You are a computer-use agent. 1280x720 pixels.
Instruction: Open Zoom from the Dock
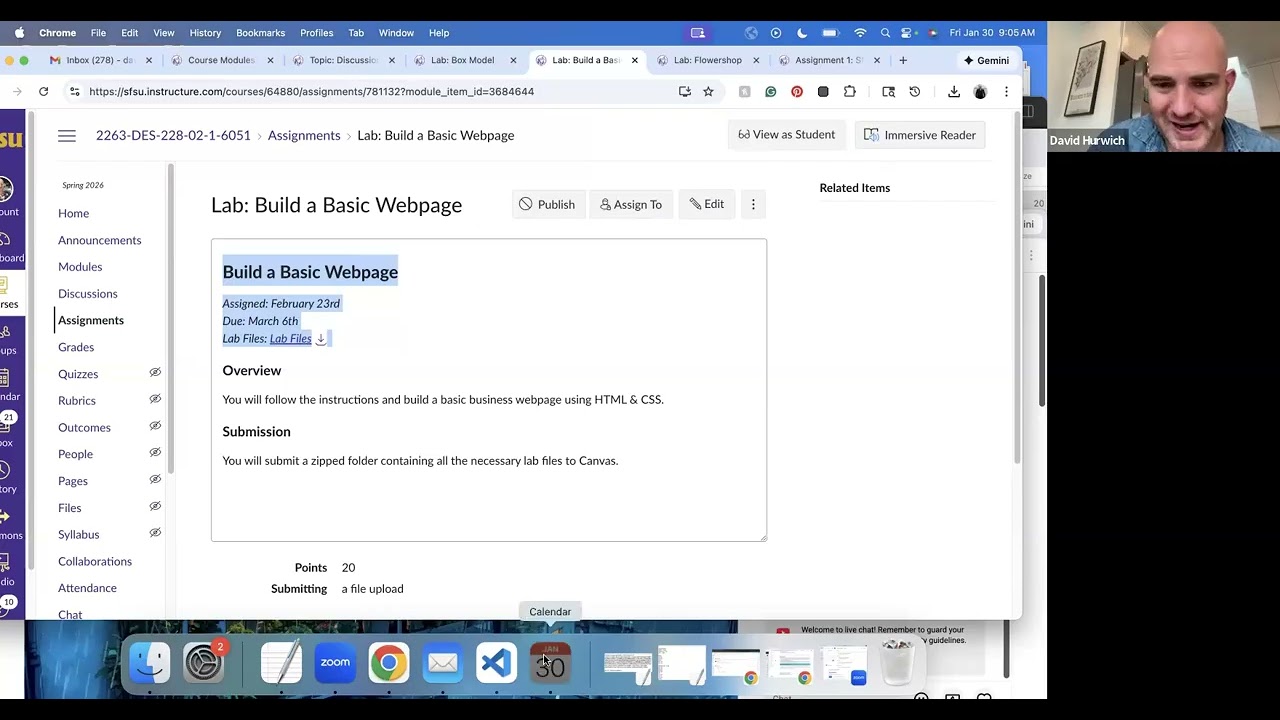tap(335, 662)
